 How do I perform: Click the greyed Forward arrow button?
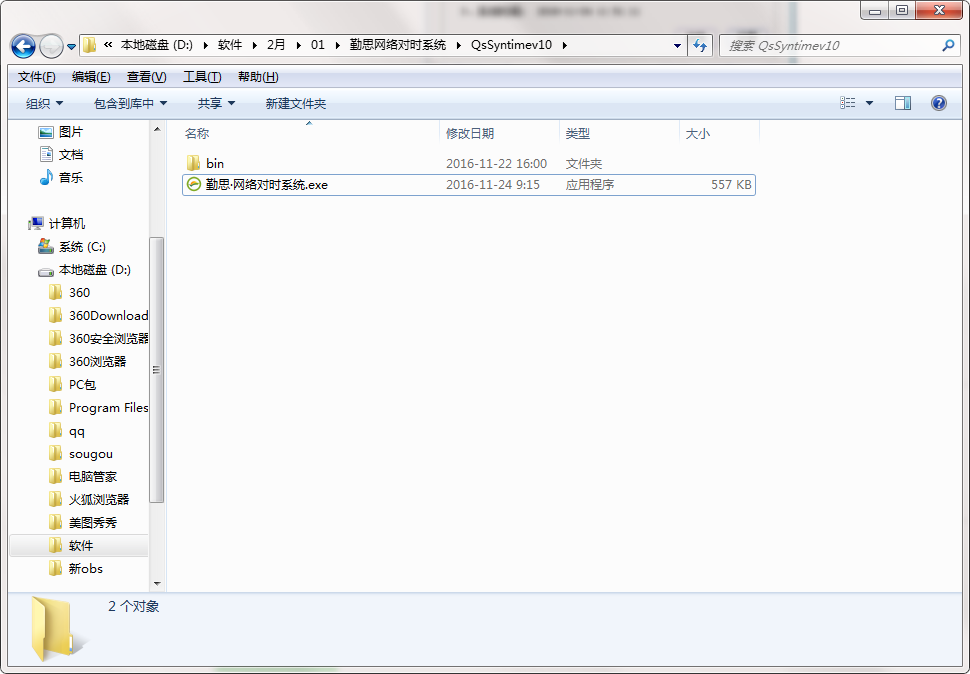tap(51, 46)
